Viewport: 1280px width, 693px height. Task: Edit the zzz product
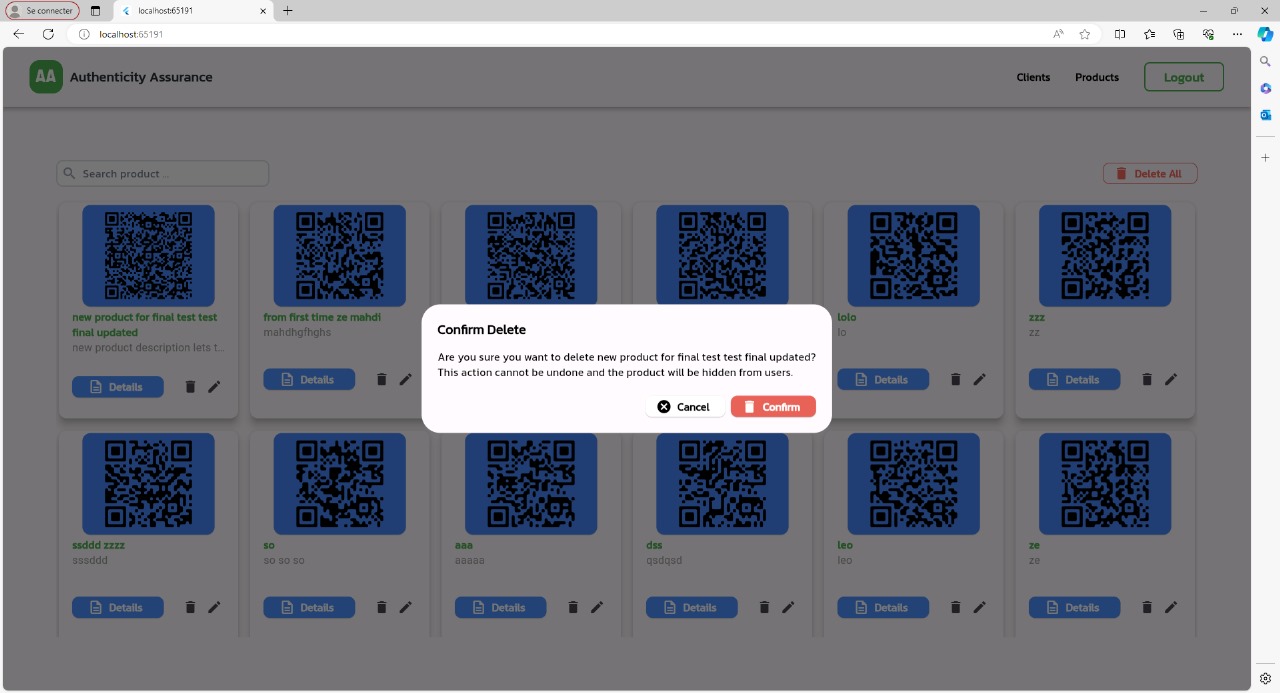[x=1171, y=379]
